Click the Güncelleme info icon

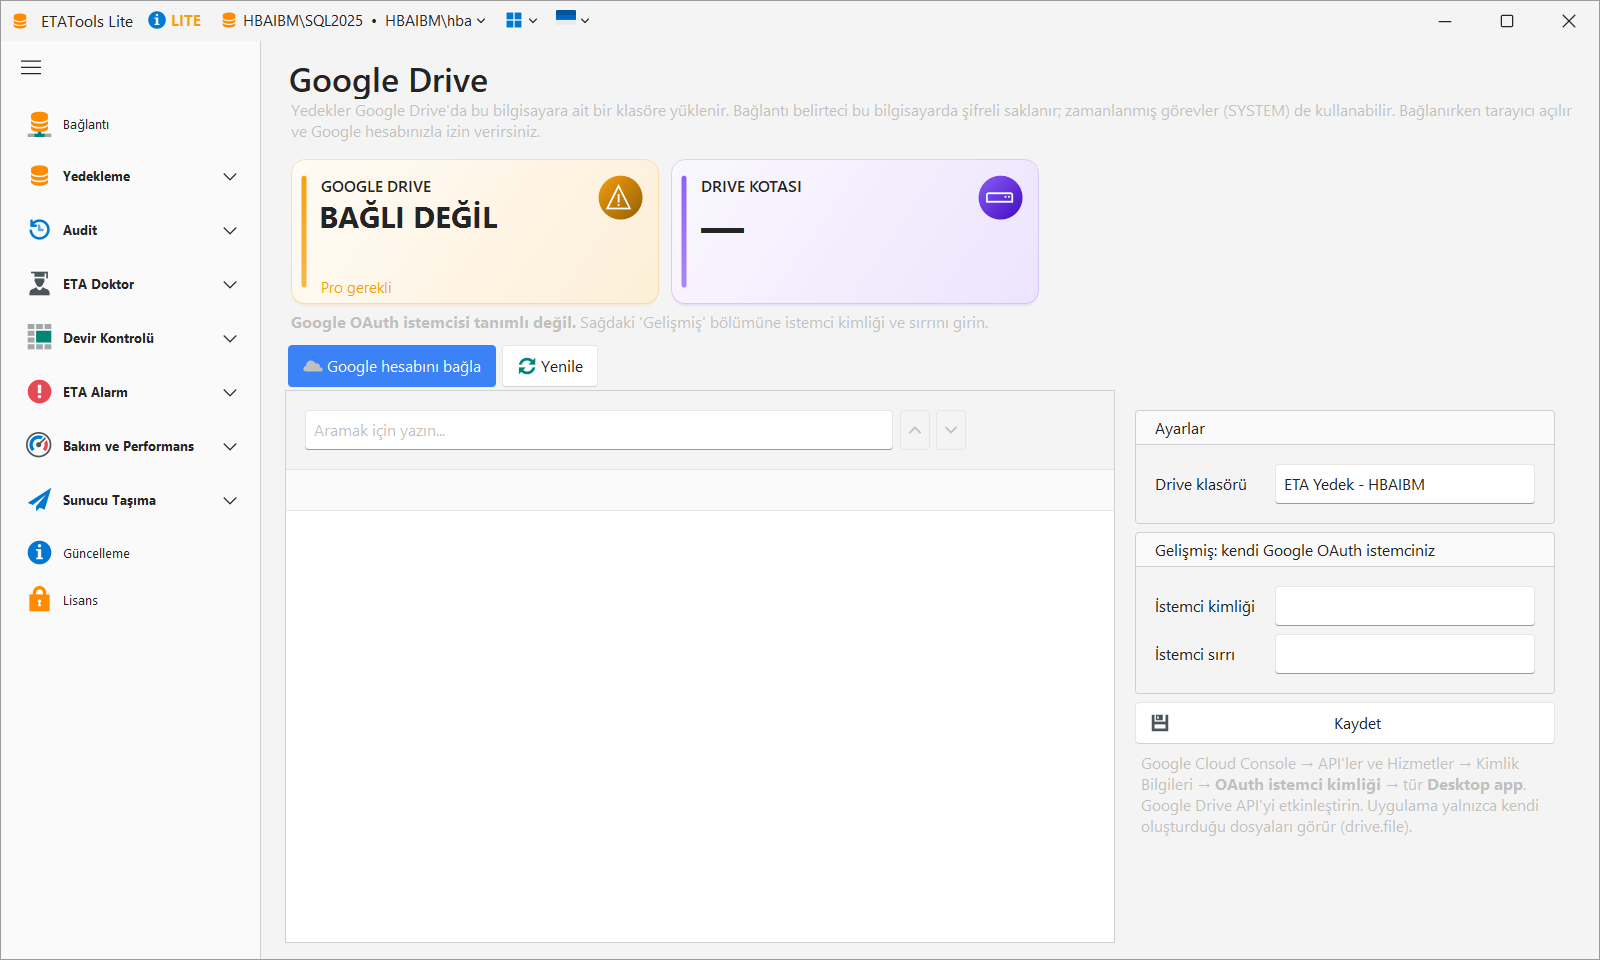click(x=39, y=553)
